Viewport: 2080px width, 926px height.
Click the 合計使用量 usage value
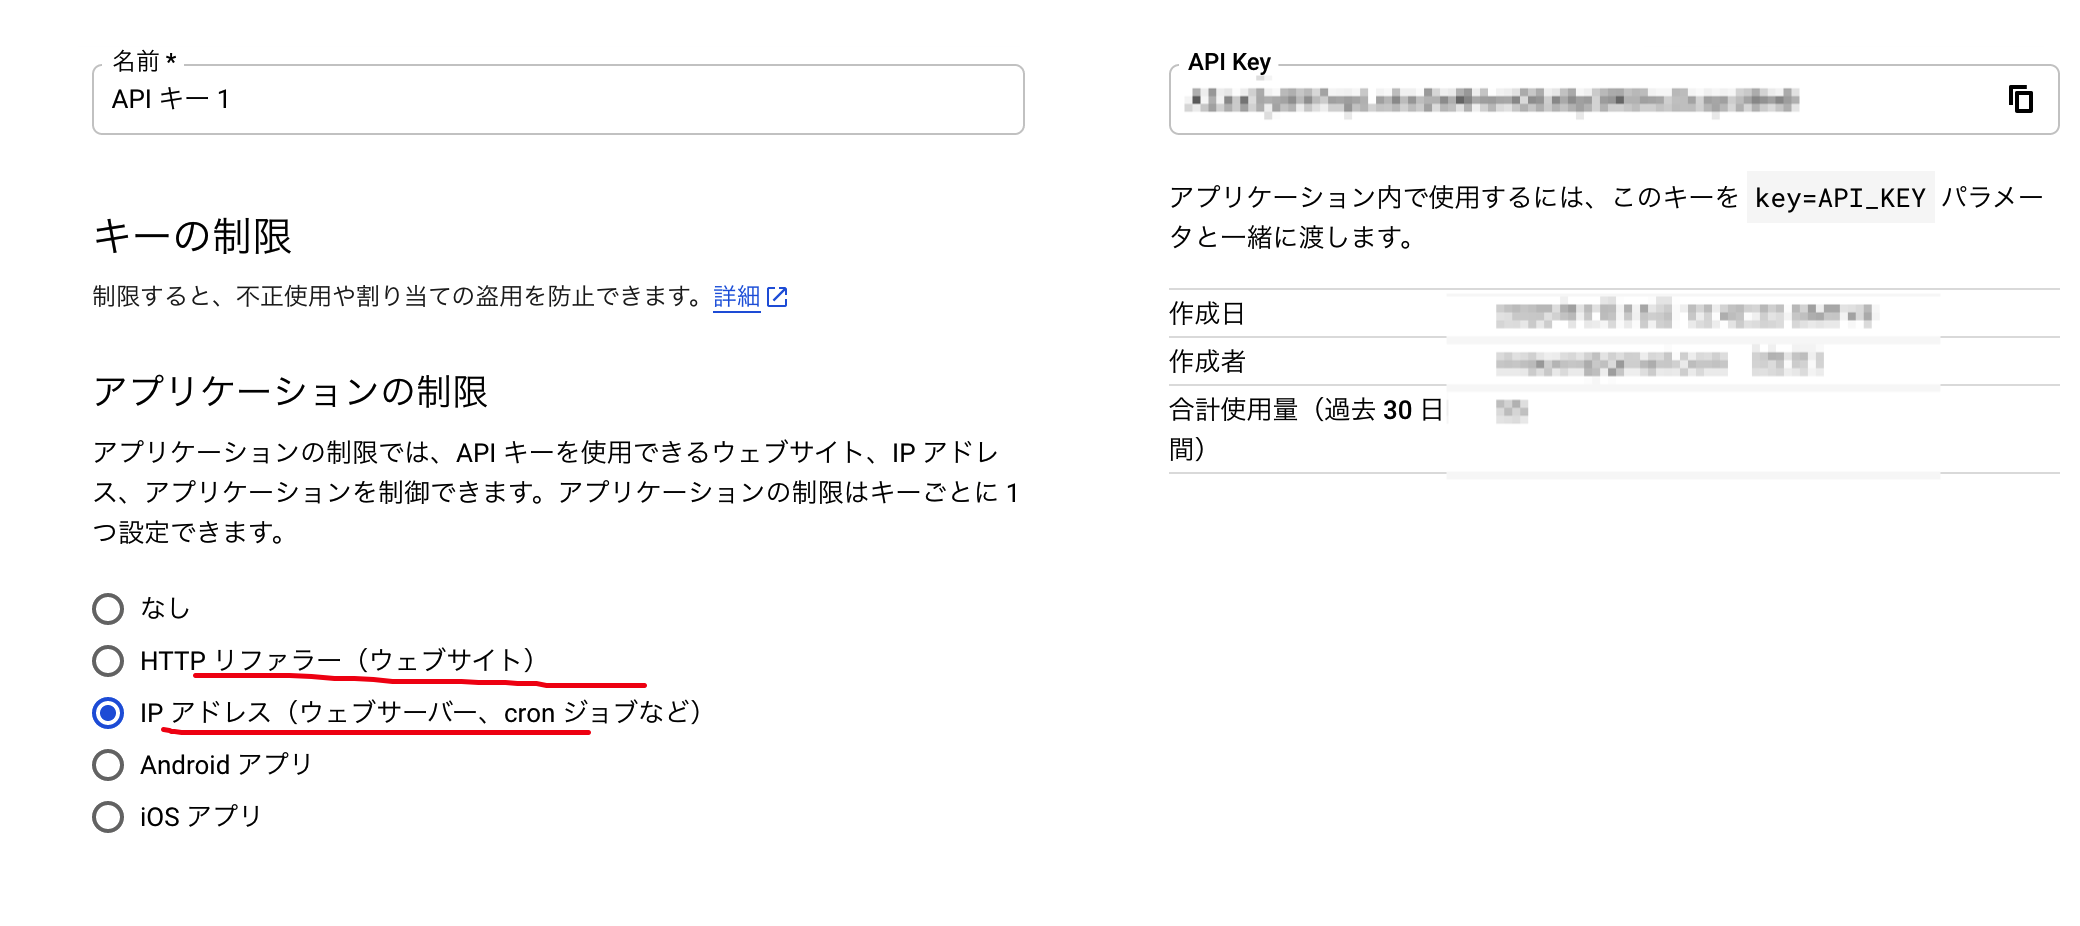coord(1512,411)
